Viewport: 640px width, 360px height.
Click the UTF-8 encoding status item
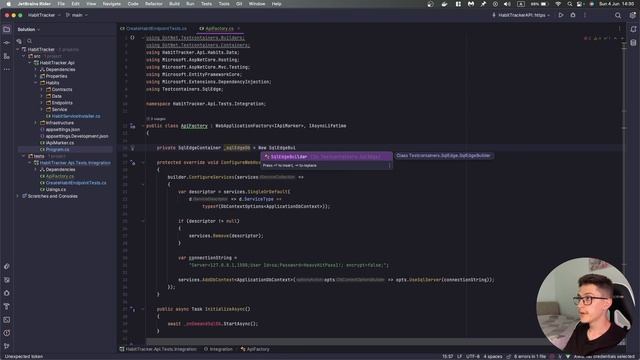click(x=473, y=357)
